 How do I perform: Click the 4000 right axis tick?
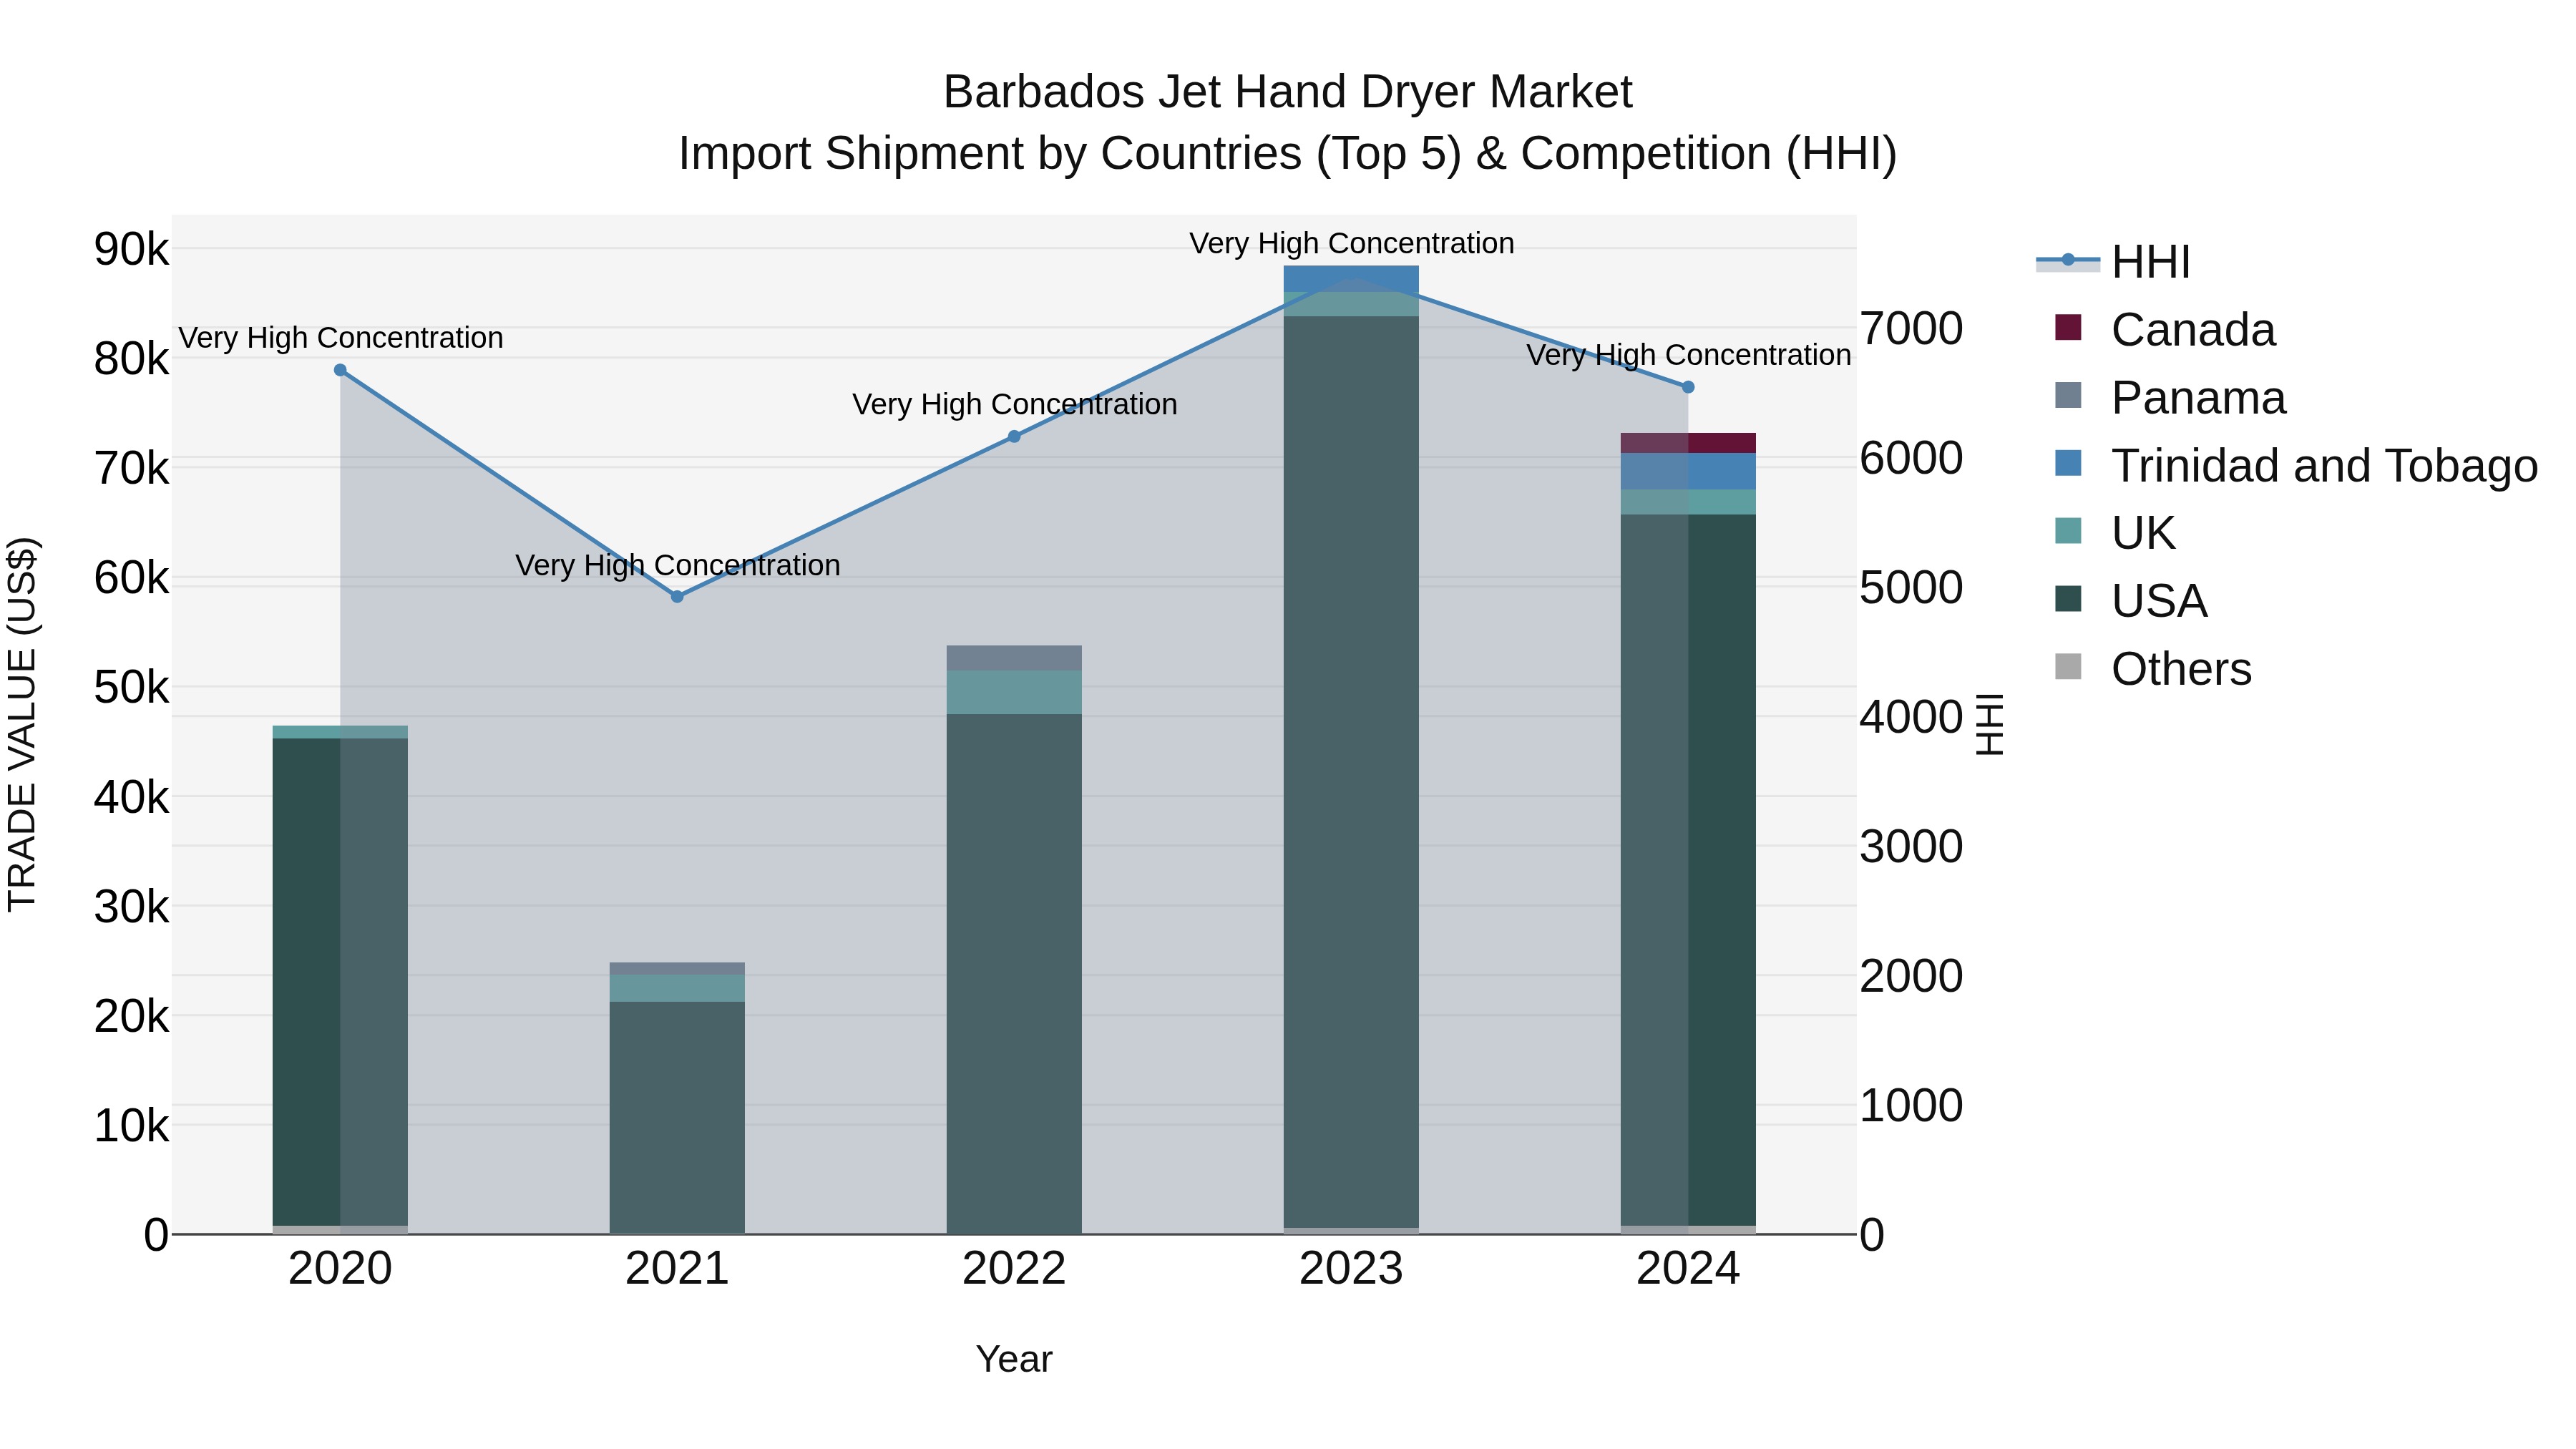pos(1911,717)
